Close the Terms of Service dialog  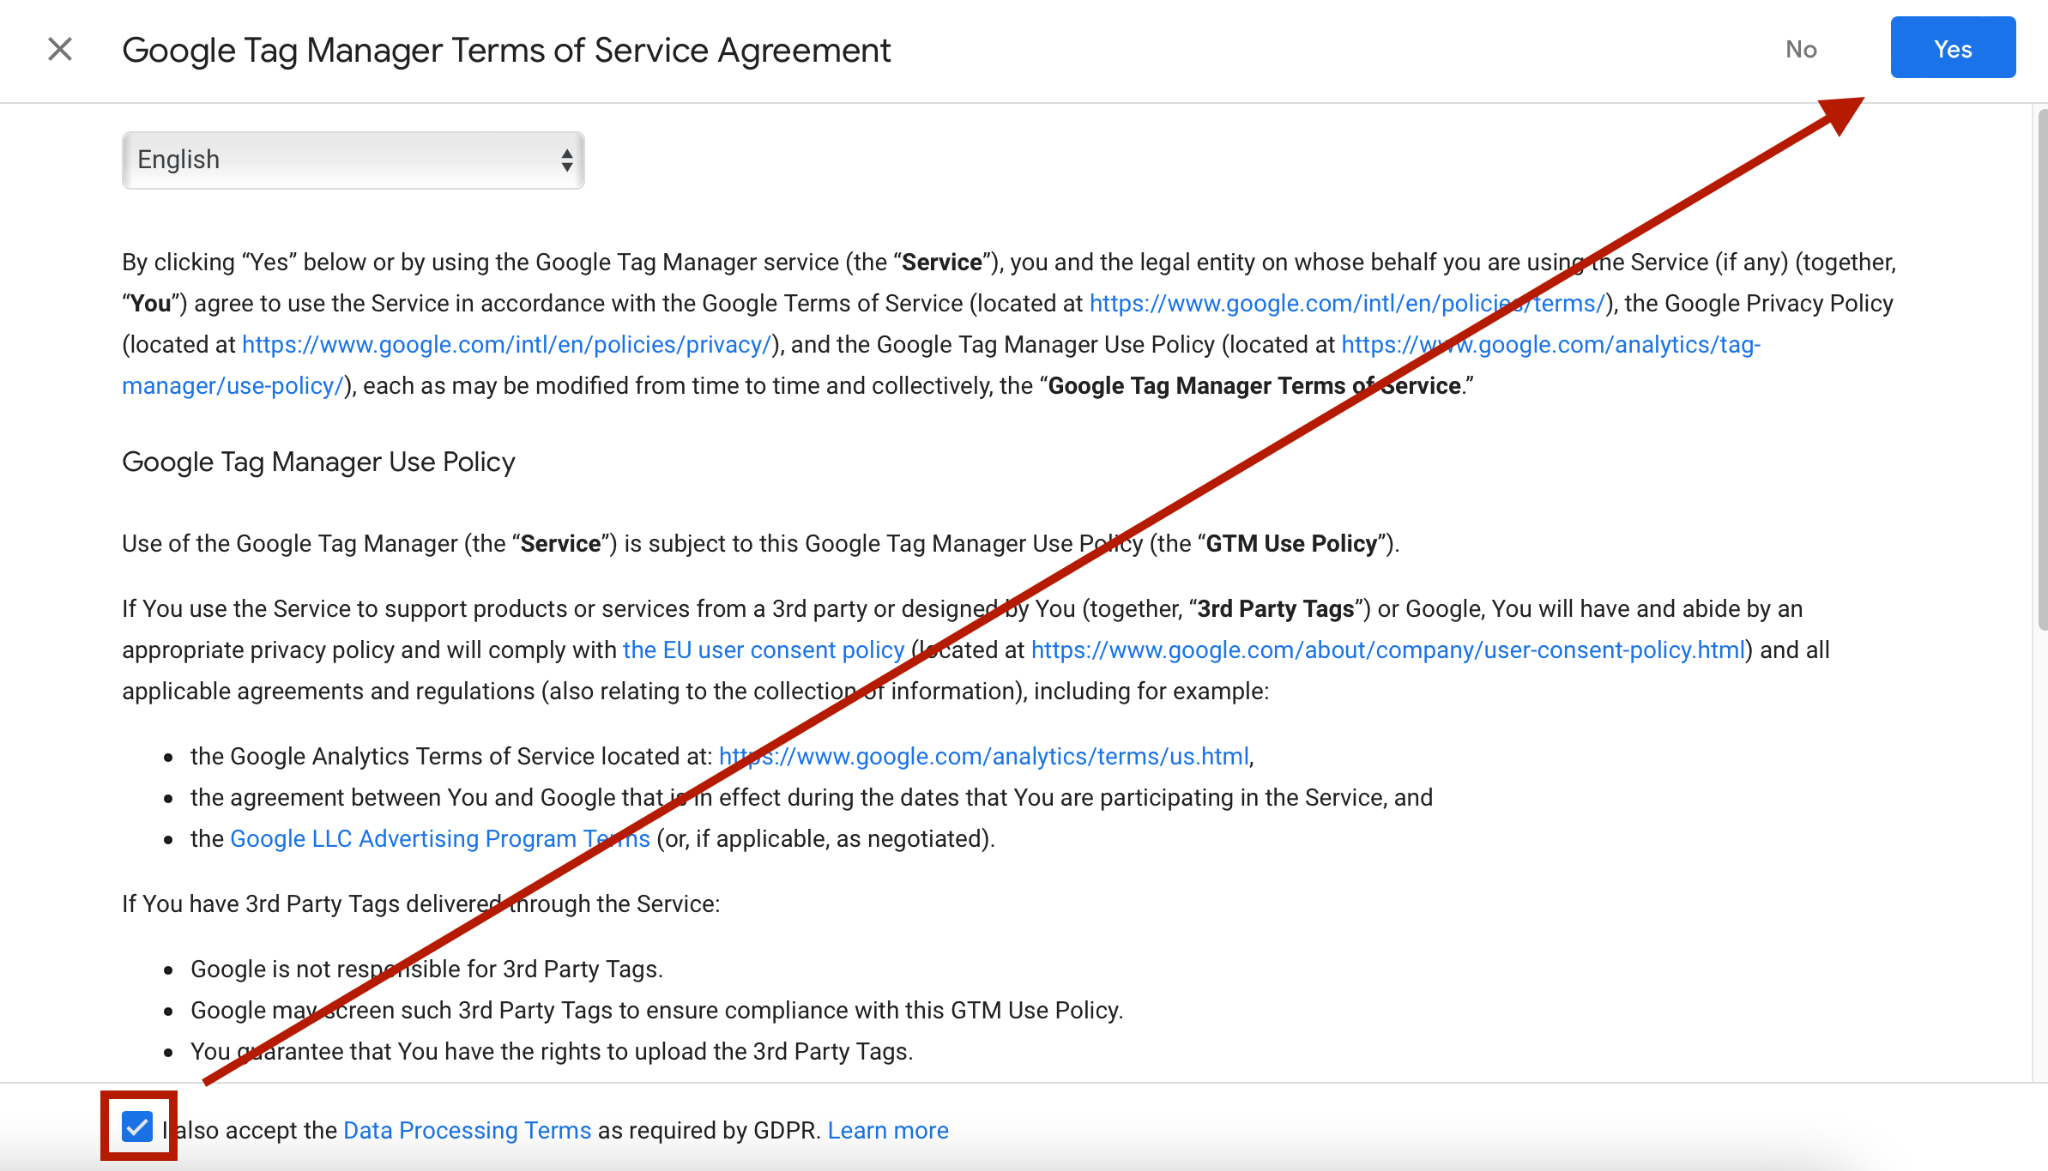pyautogui.click(x=60, y=49)
